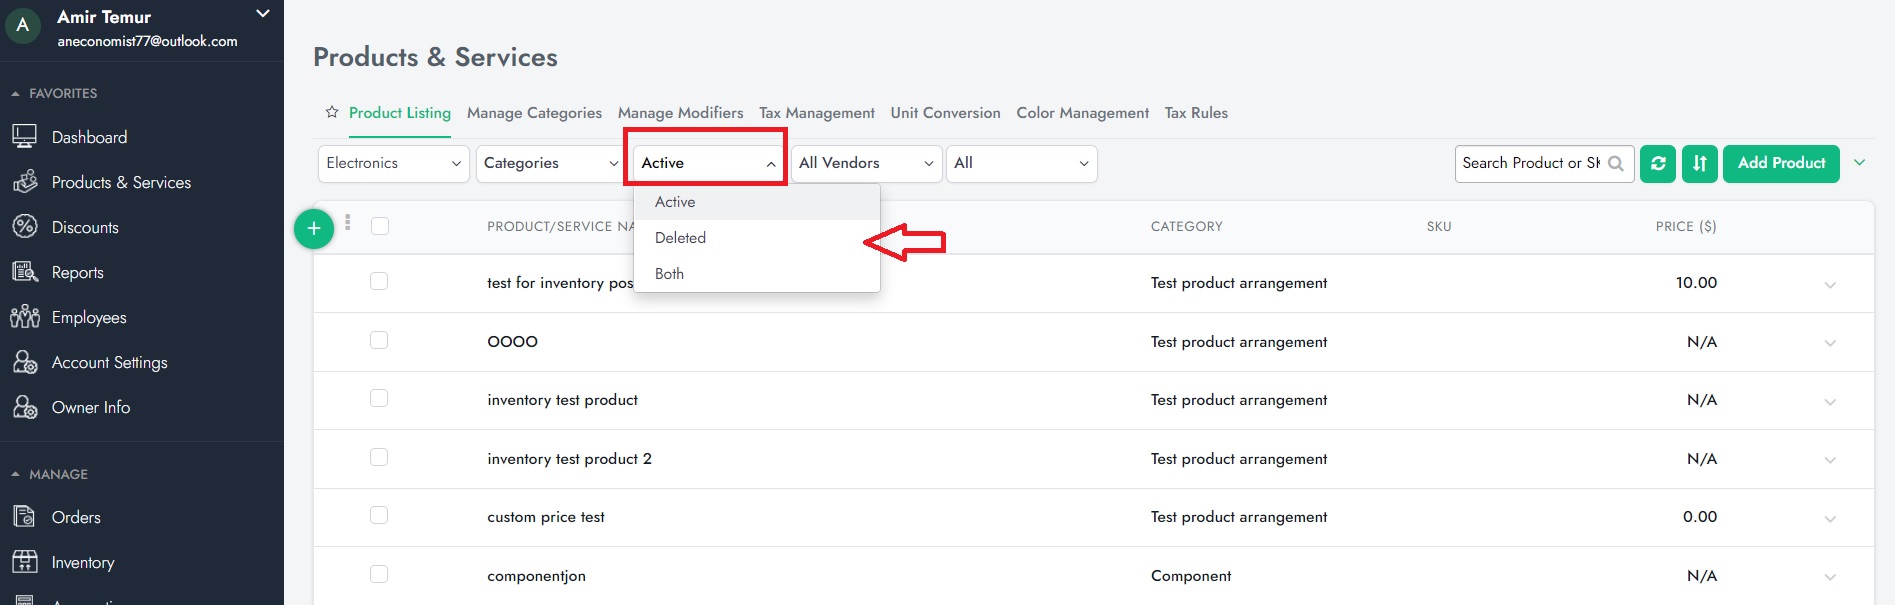
Task: Click the green refresh icon button
Action: (x=1657, y=163)
